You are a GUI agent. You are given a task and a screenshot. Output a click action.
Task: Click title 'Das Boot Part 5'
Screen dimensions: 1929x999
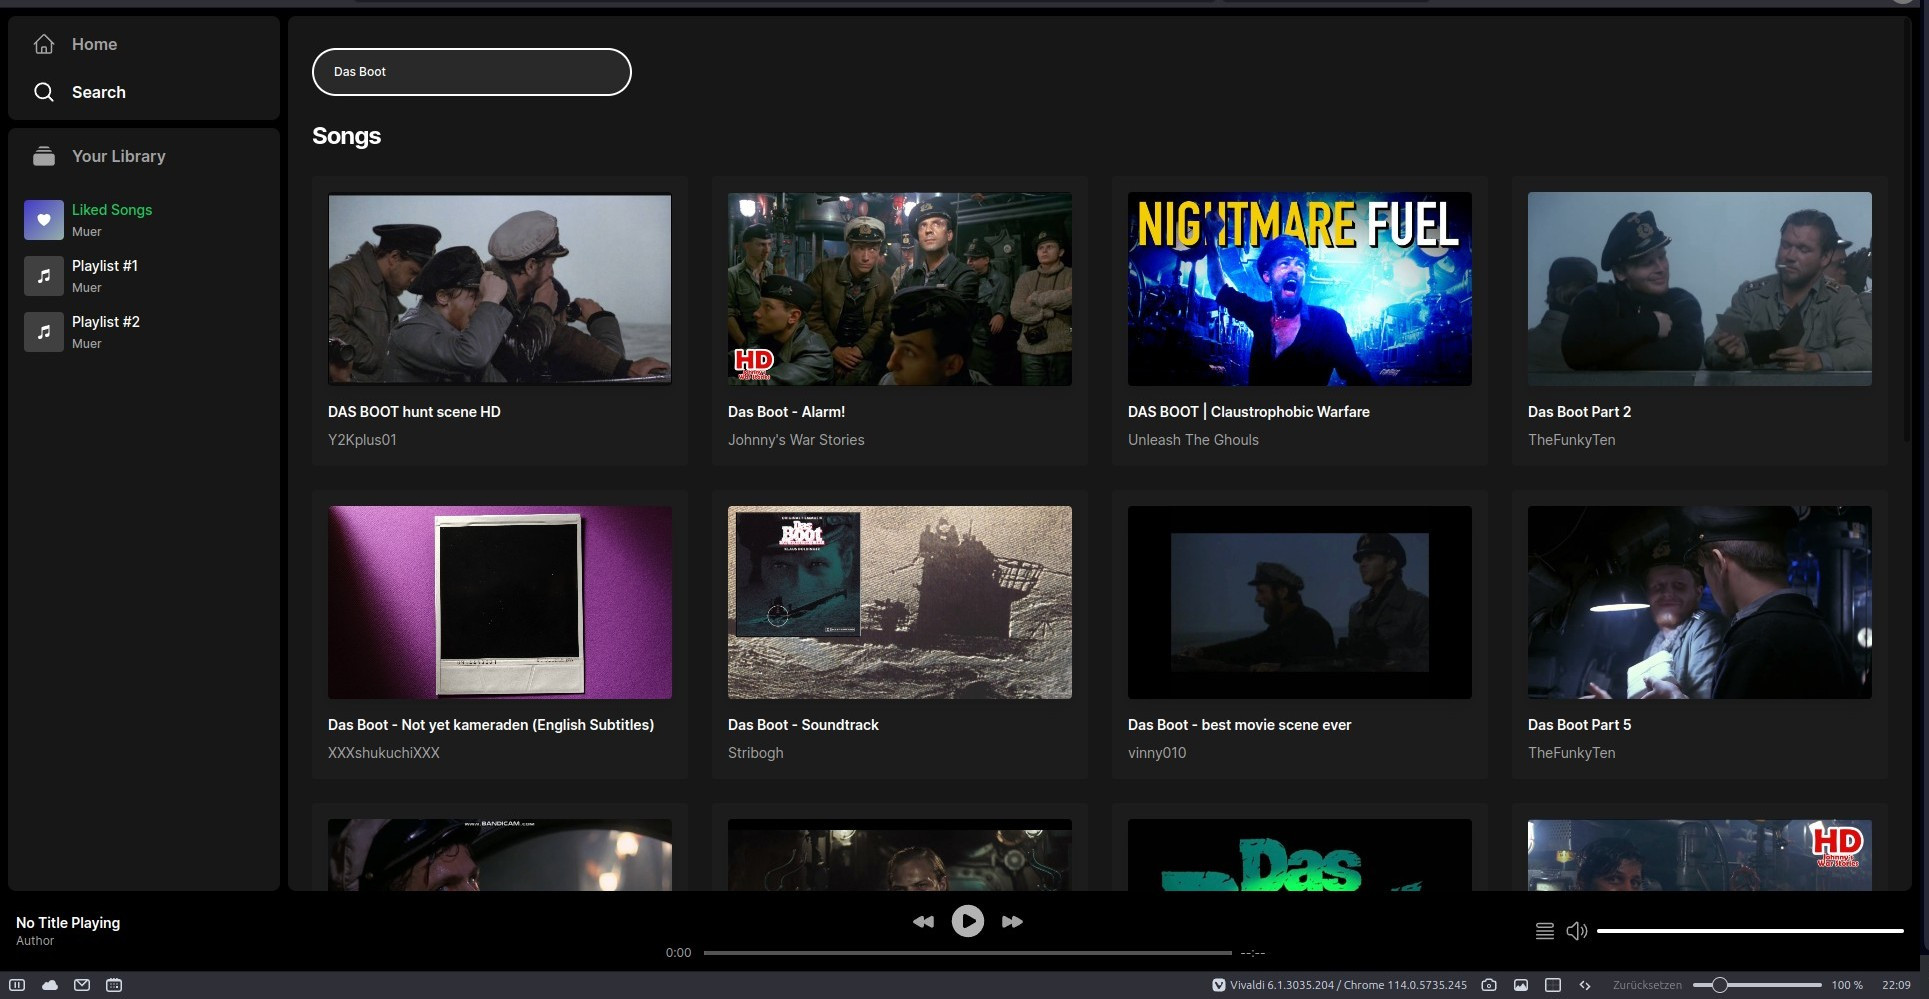1579,725
